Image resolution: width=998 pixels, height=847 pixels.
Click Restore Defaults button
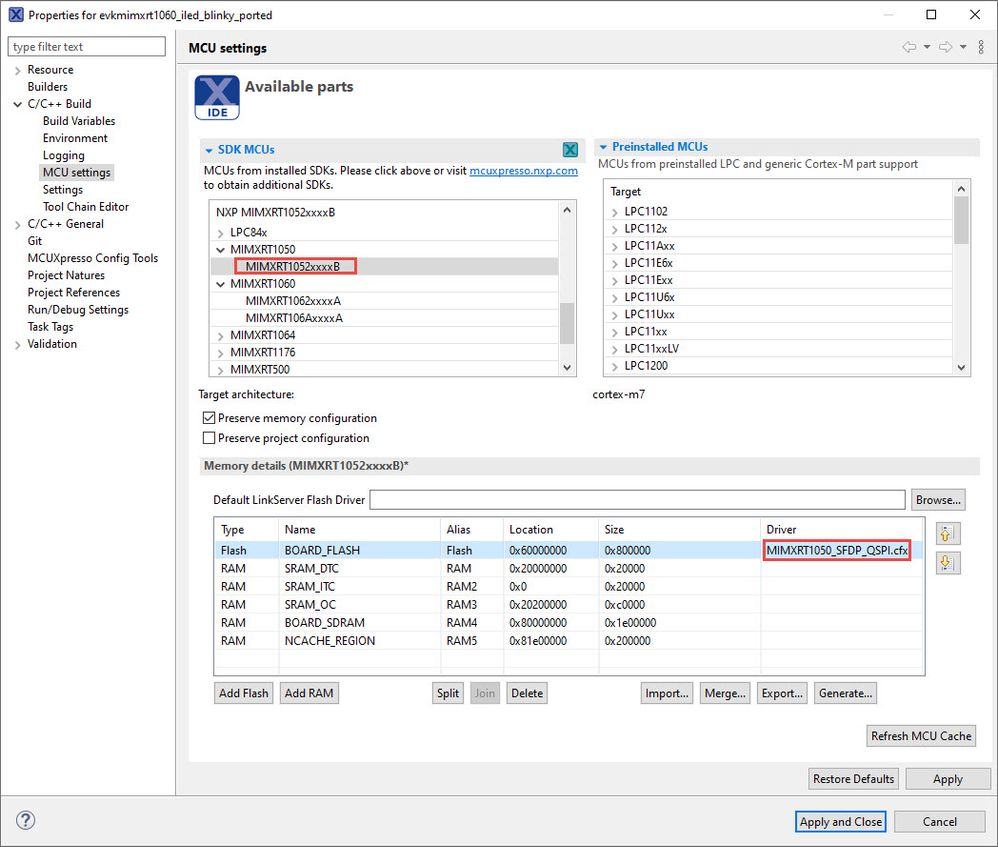pyautogui.click(x=854, y=779)
